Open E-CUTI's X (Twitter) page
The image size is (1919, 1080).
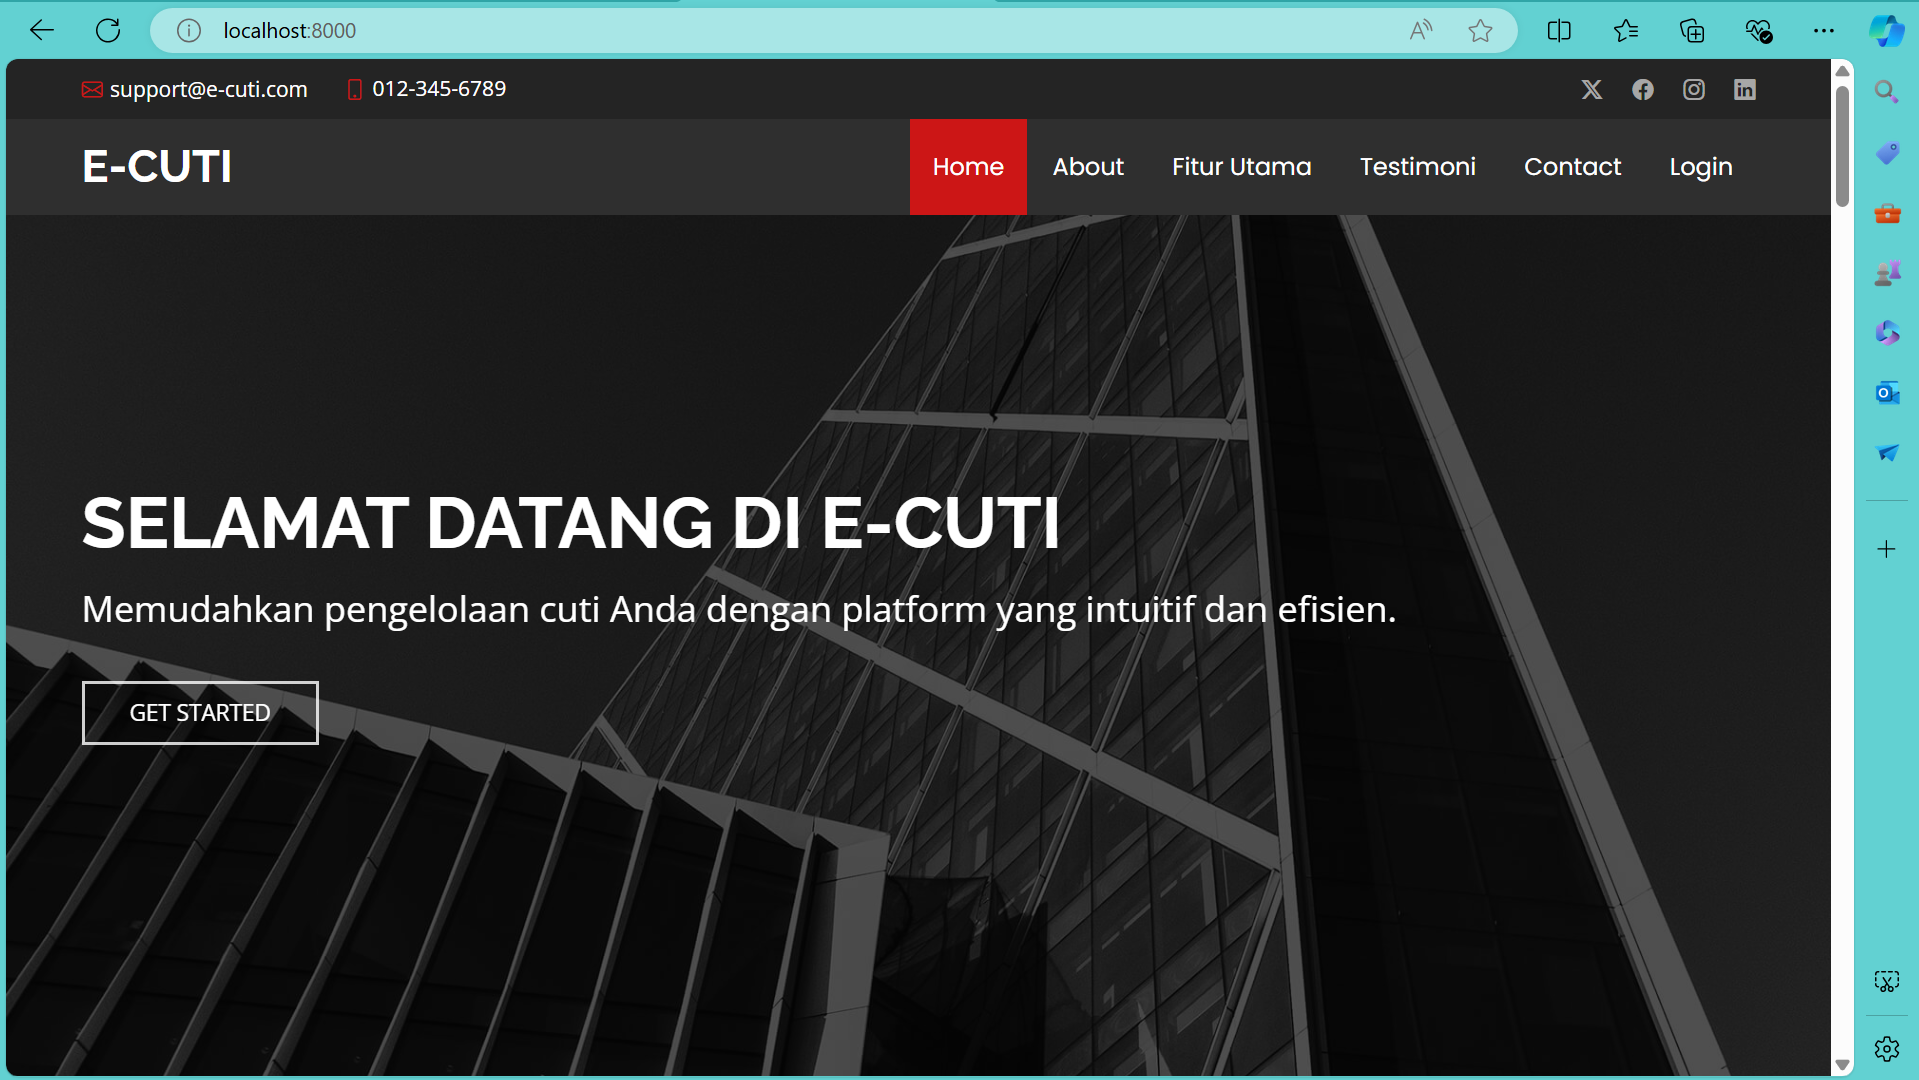(x=1592, y=89)
